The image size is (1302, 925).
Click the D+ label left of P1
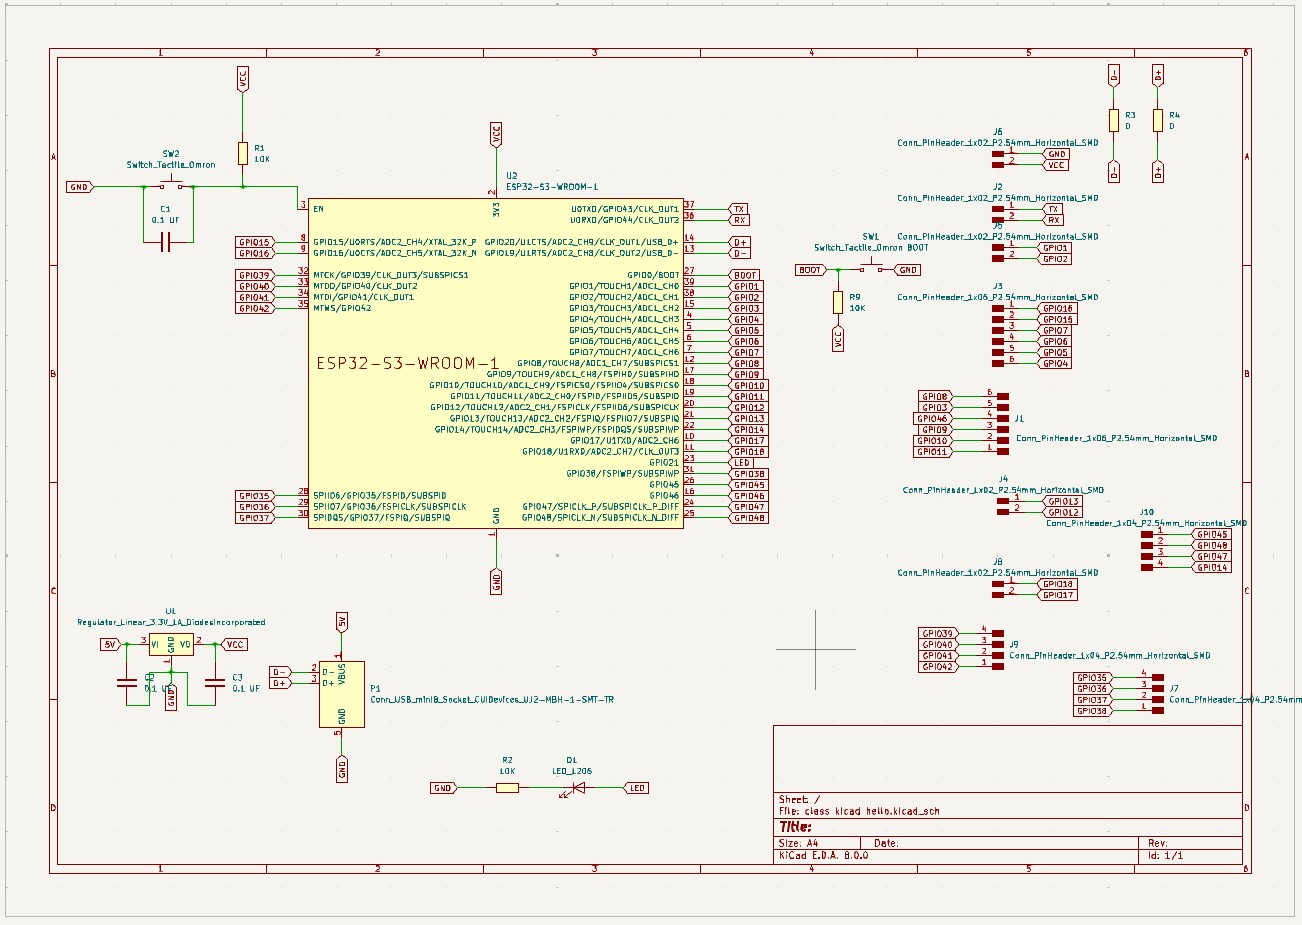click(x=280, y=683)
